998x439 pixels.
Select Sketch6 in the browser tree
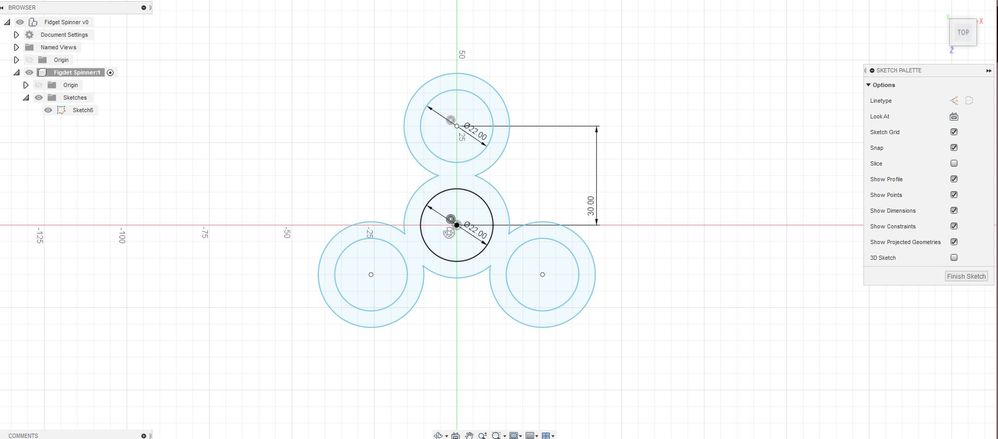click(x=83, y=110)
